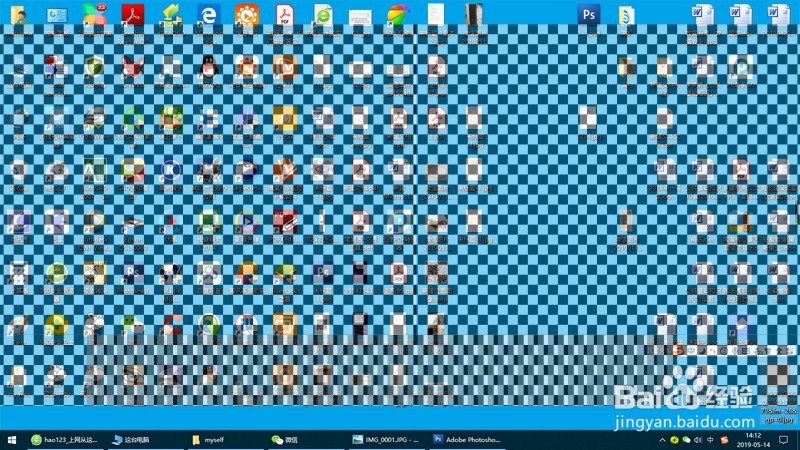The height and width of the screenshot is (450, 800).
Task: Open the green shield security shortcut
Action: [95, 67]
